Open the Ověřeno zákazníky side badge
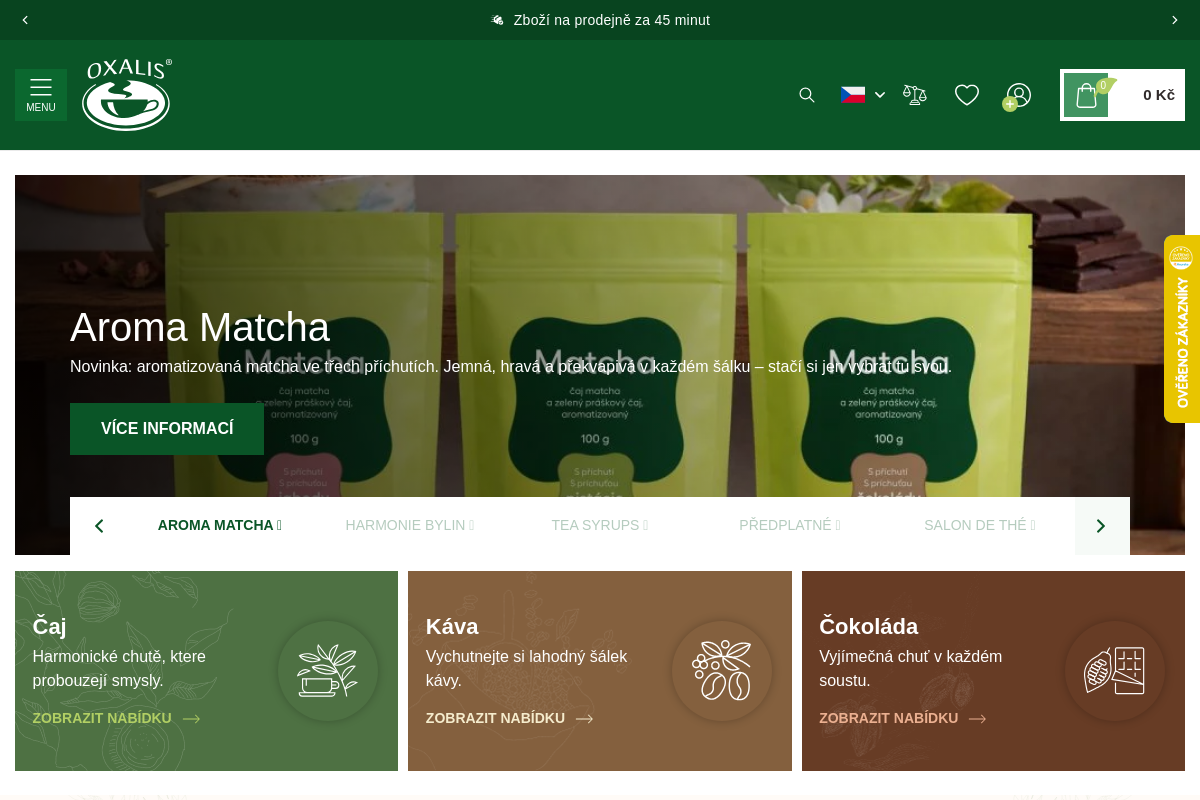Viewport: 1200px width, 800px height. point(1182,329)
